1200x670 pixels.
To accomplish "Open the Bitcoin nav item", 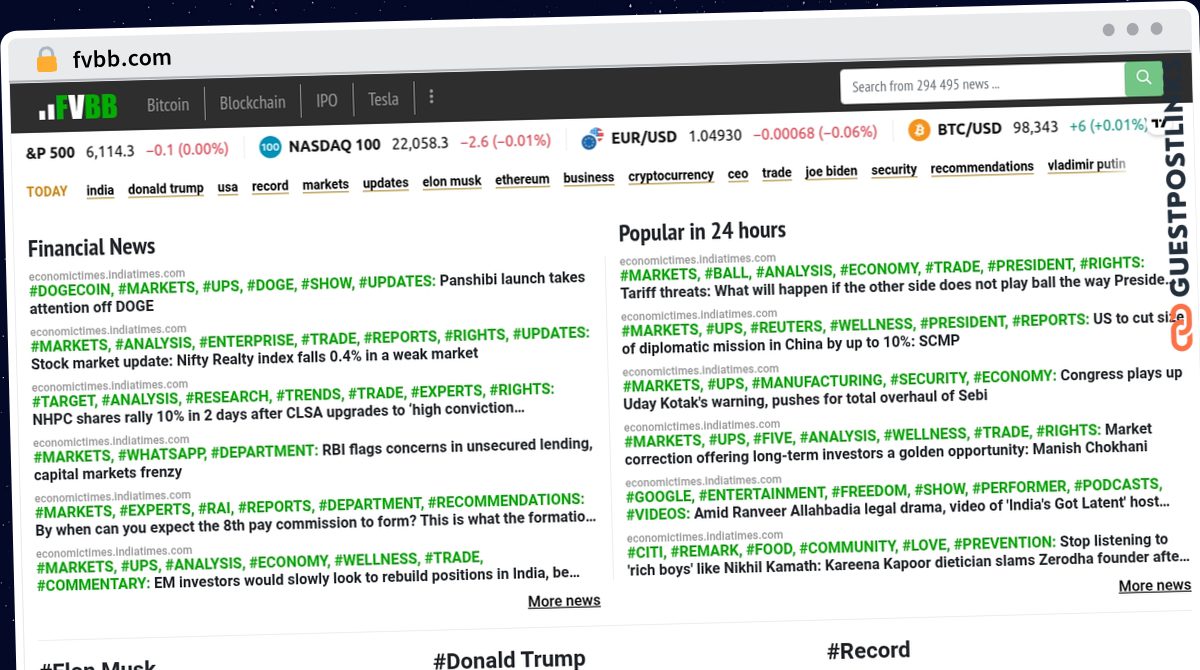I will pos(168,104).
